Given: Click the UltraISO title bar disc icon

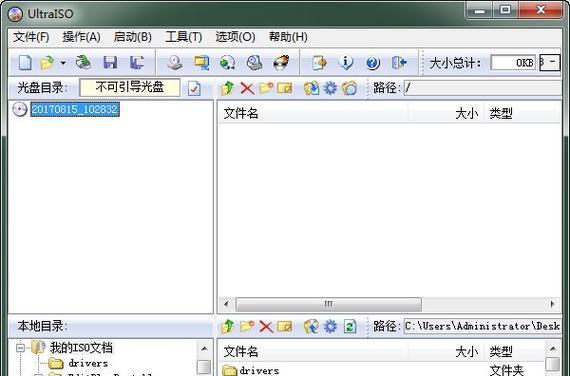Looking at the screenshot, I should (16, 14).
